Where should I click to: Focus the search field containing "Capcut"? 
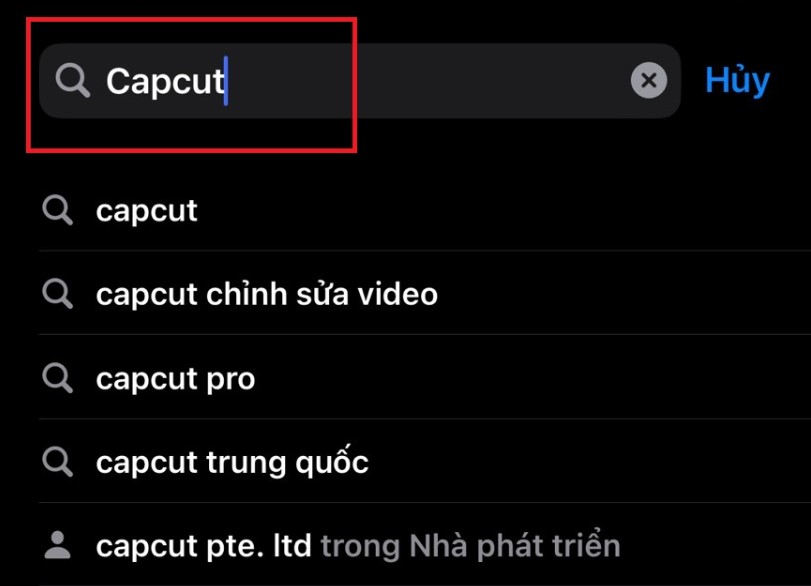coord(359,81)
